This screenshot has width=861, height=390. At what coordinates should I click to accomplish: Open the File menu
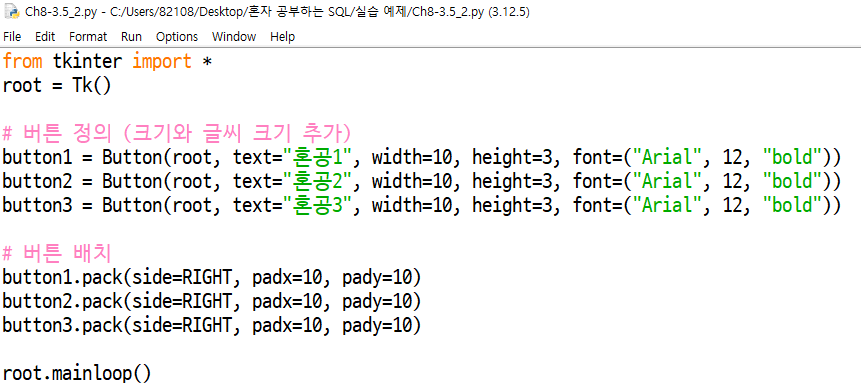point(12,37)
